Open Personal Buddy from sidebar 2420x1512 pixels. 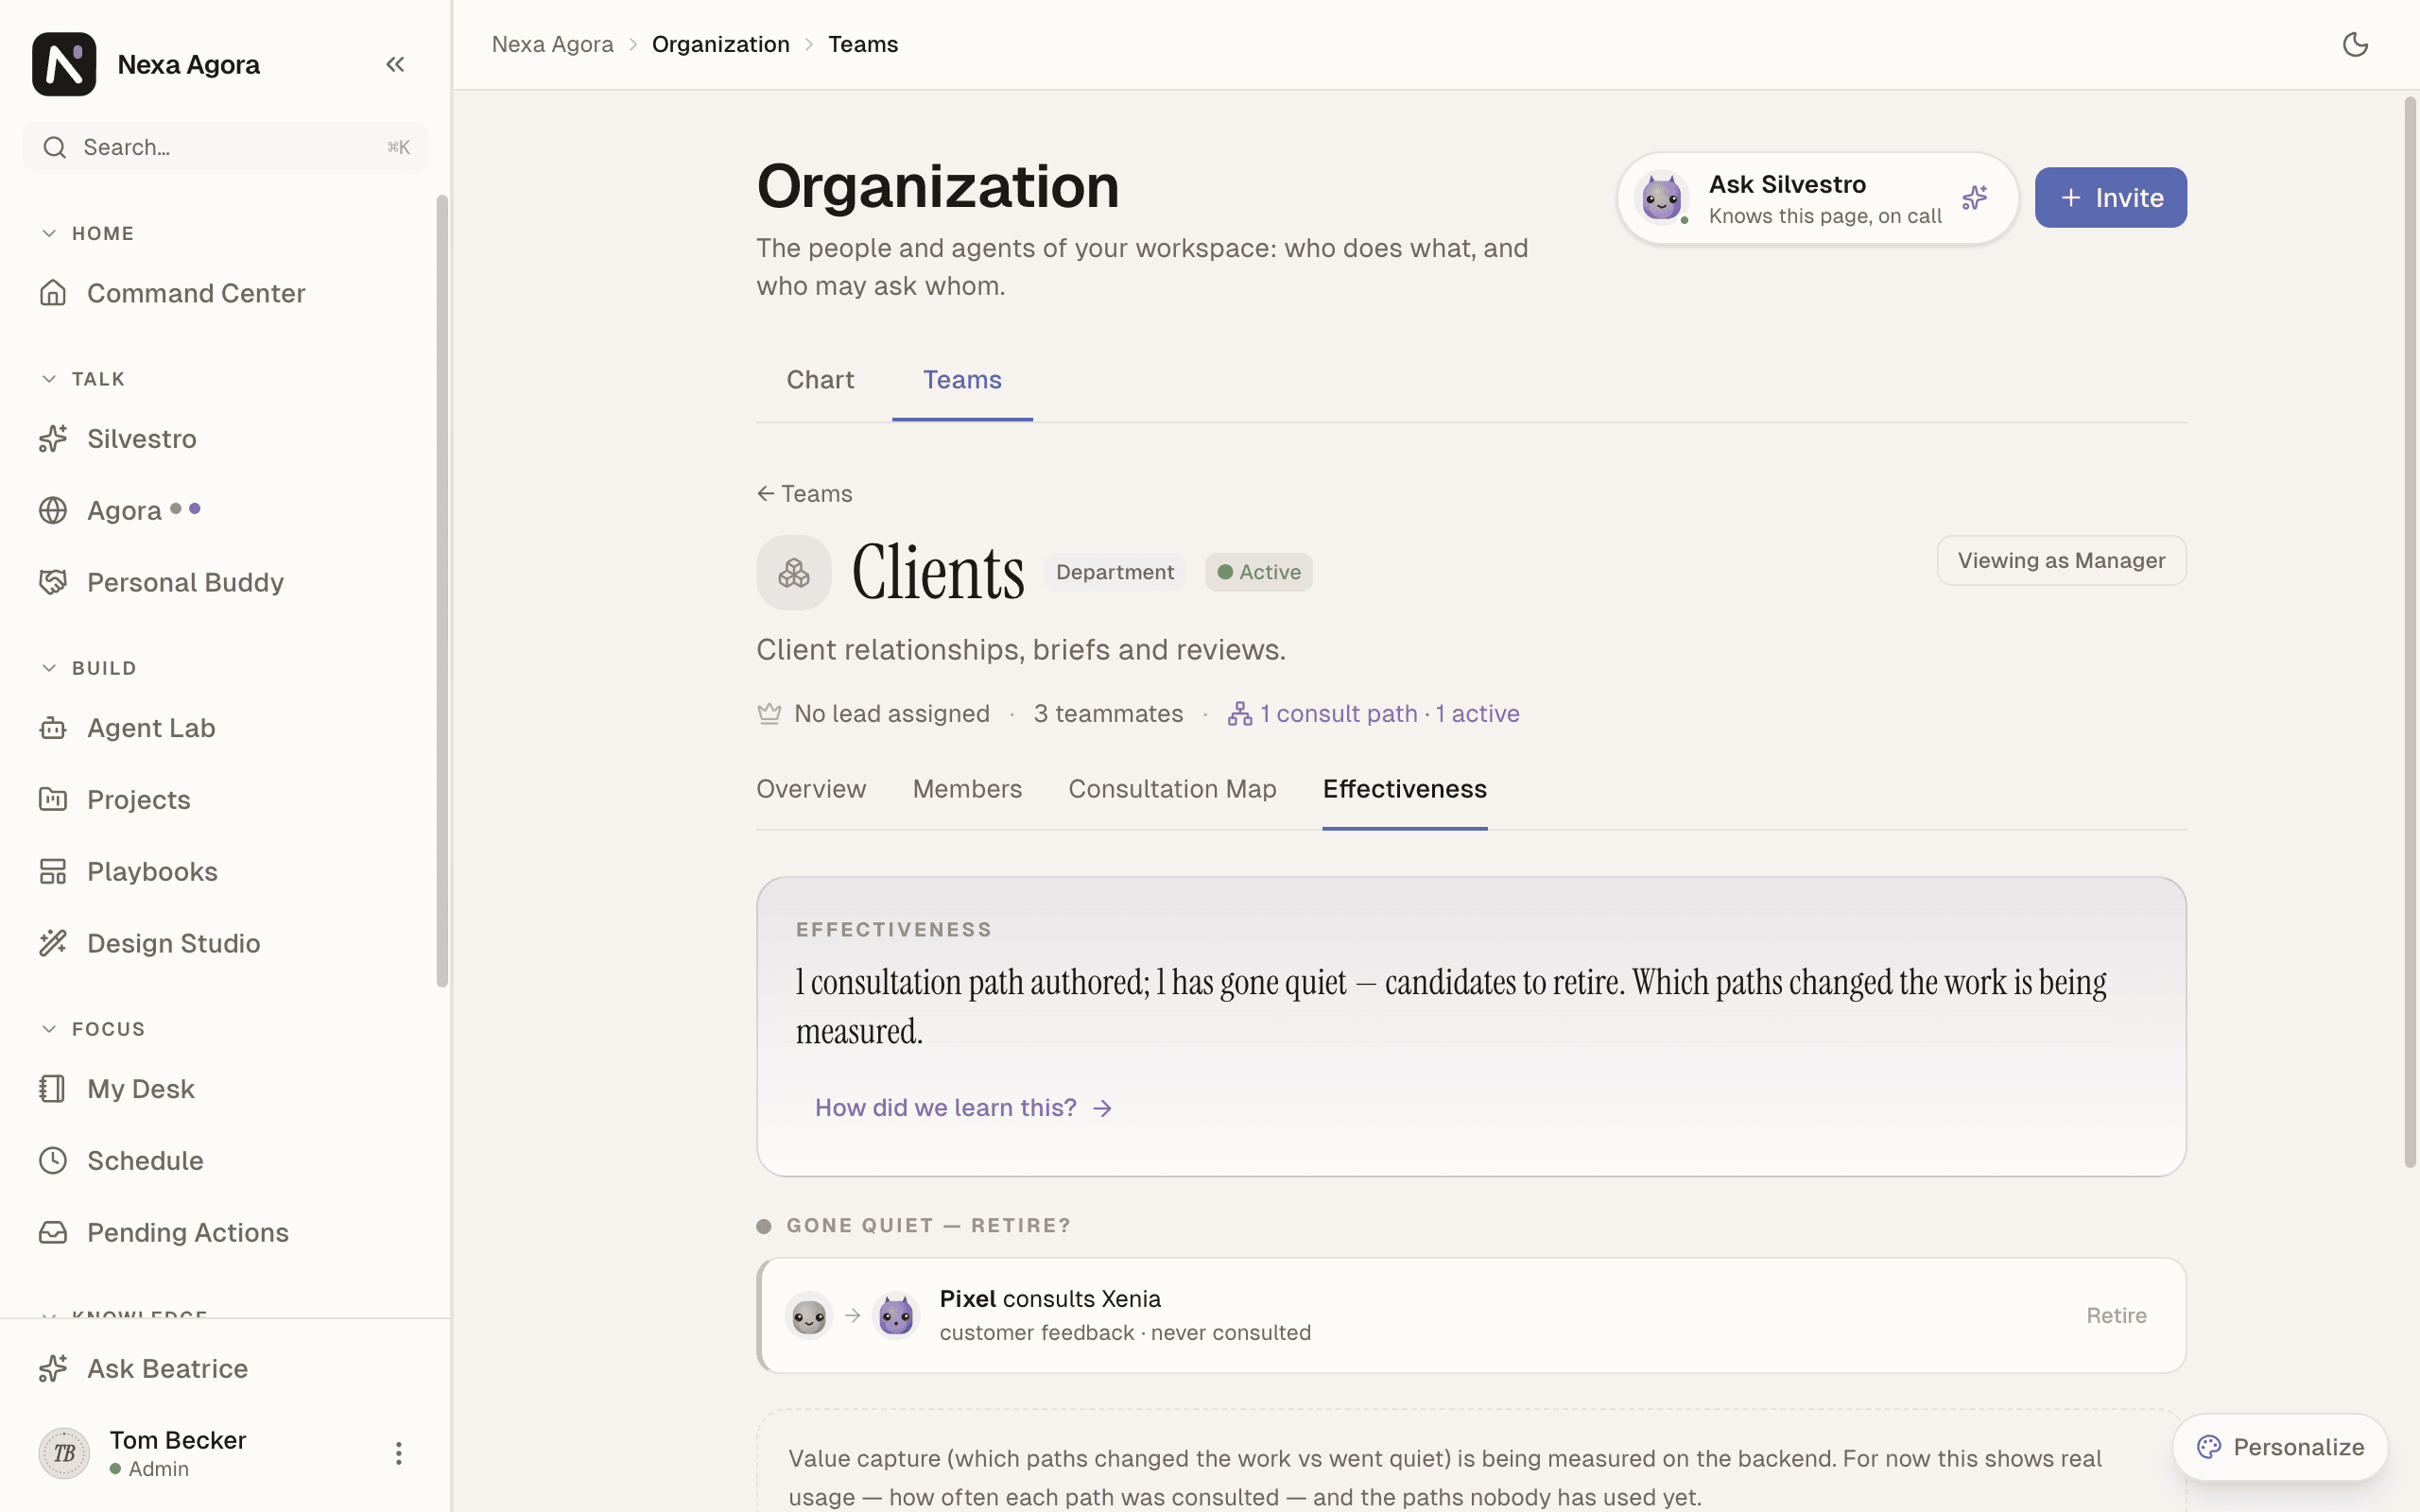(226, 583)
